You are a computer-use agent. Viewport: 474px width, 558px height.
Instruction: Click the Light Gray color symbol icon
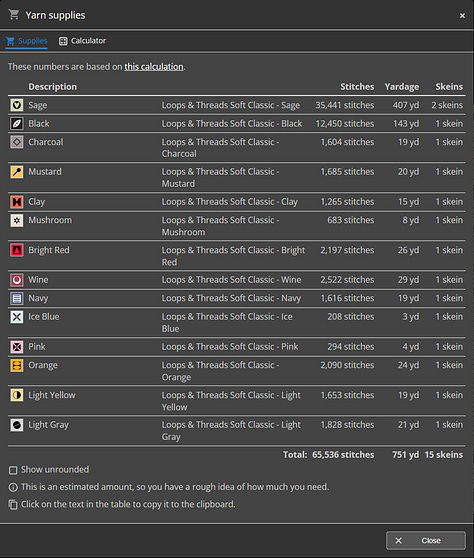tap(17, 425)
